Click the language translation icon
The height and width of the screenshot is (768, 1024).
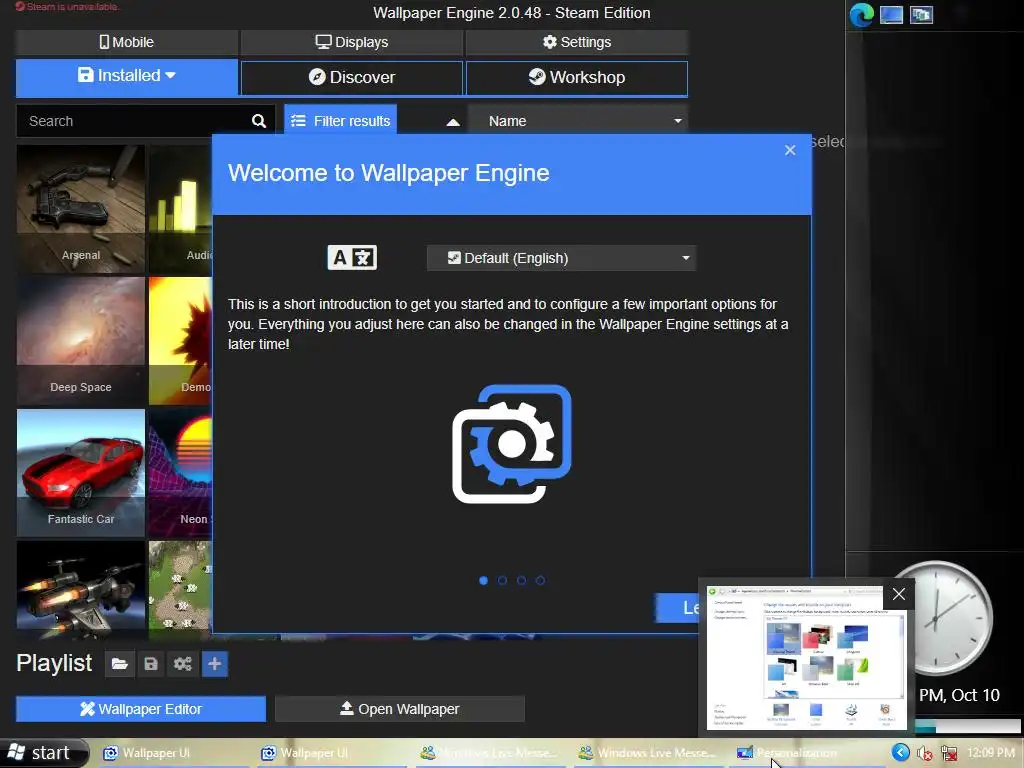coord(352,258)
